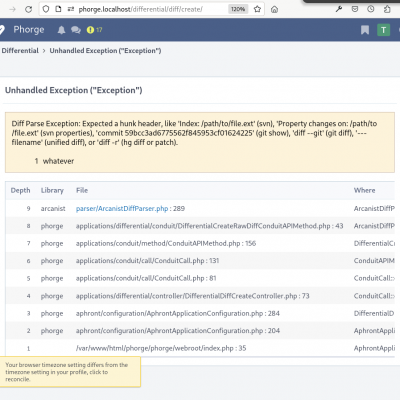Click the 120% zoom level indicator
Viewport: 400px width, 400px height.
[x=238, y=9]
